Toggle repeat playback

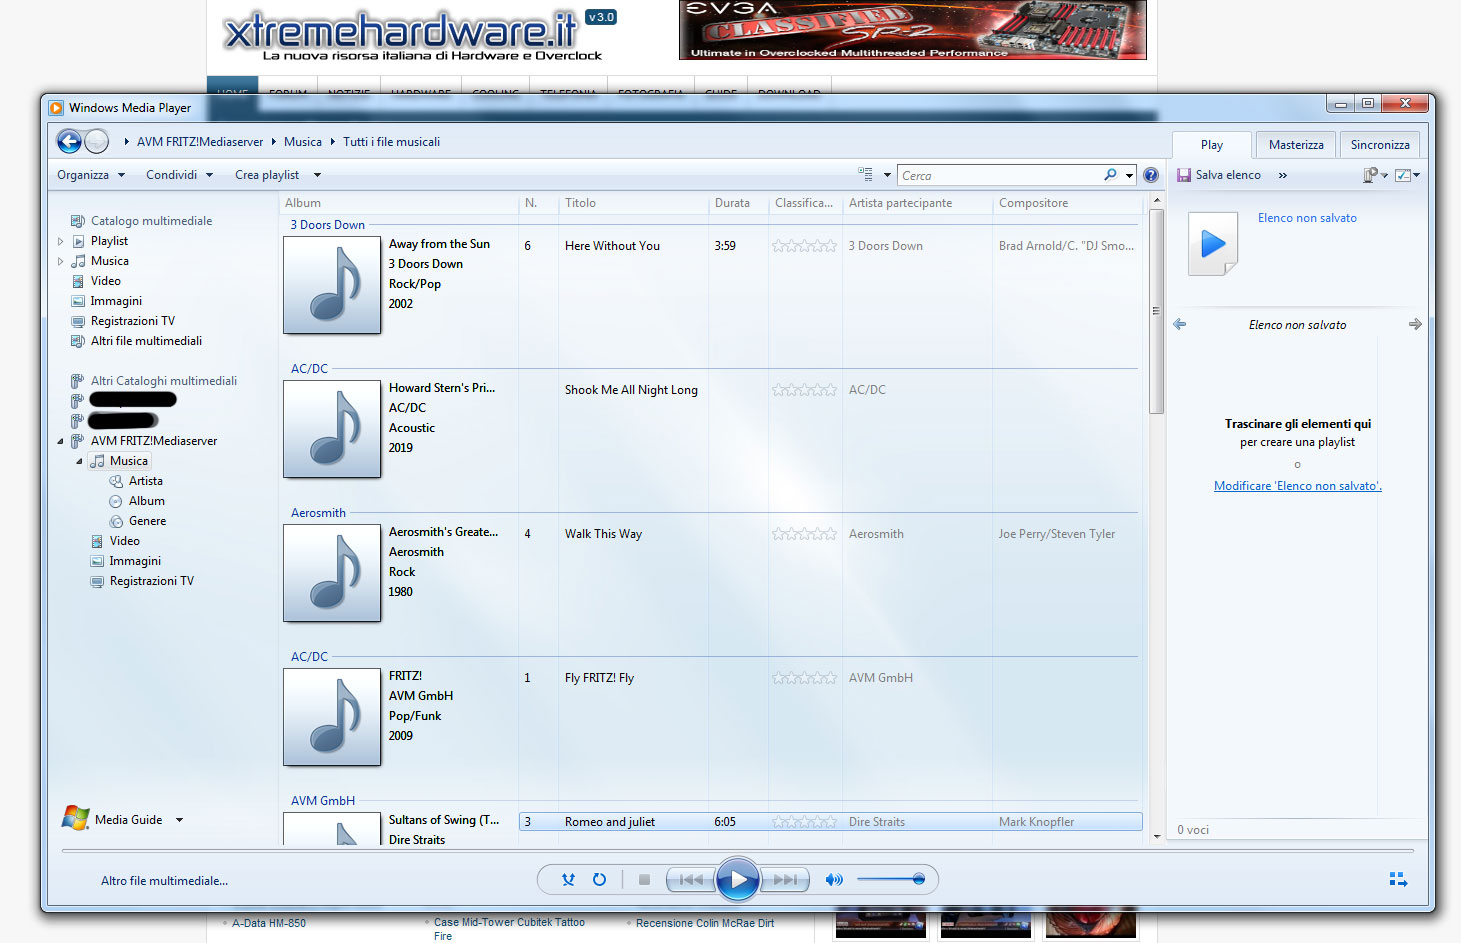(599, 880)
